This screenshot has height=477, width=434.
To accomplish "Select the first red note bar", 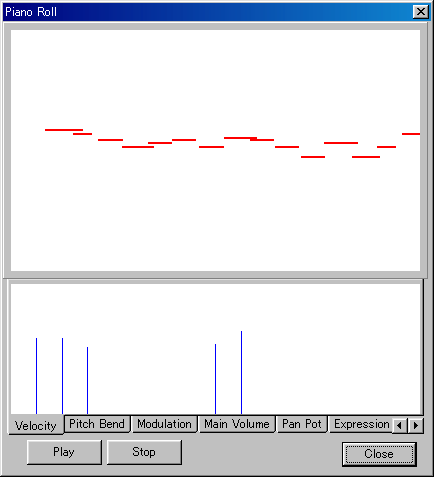I will coord(64,130).
